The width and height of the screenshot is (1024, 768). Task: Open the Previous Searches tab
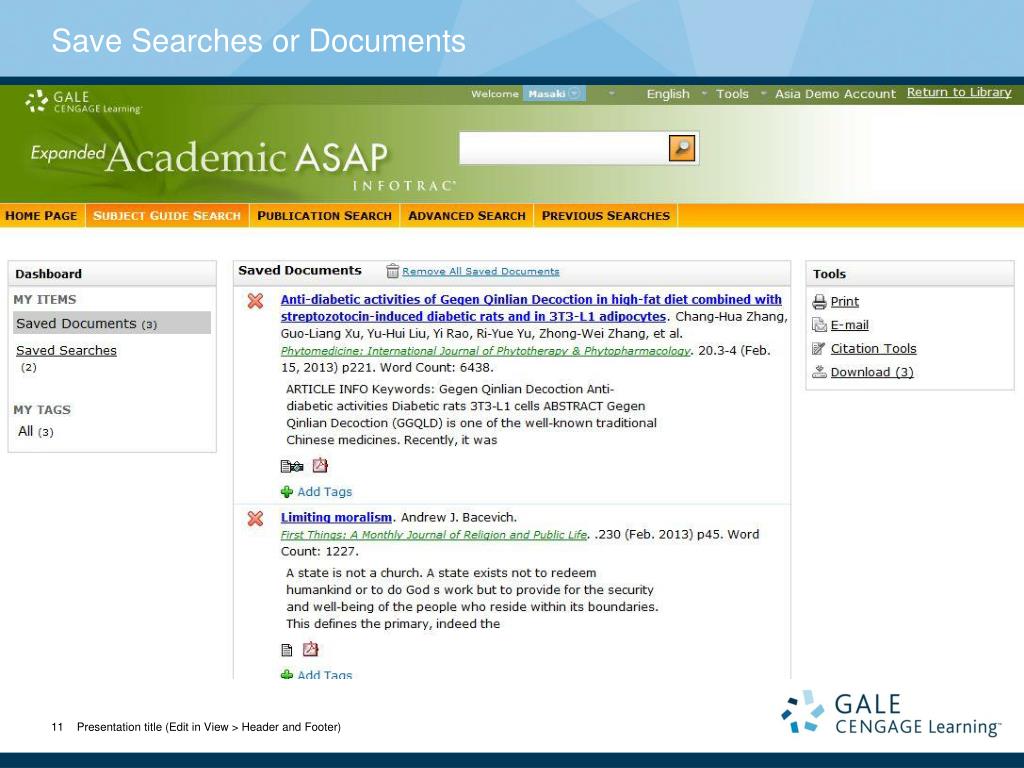(x=606, y=216)
